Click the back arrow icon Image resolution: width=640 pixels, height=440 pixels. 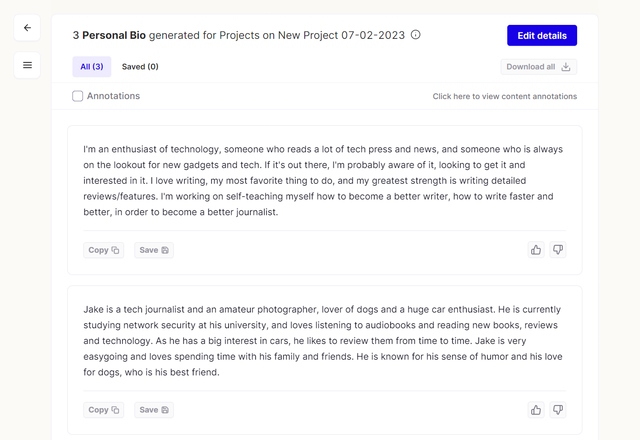27,28
